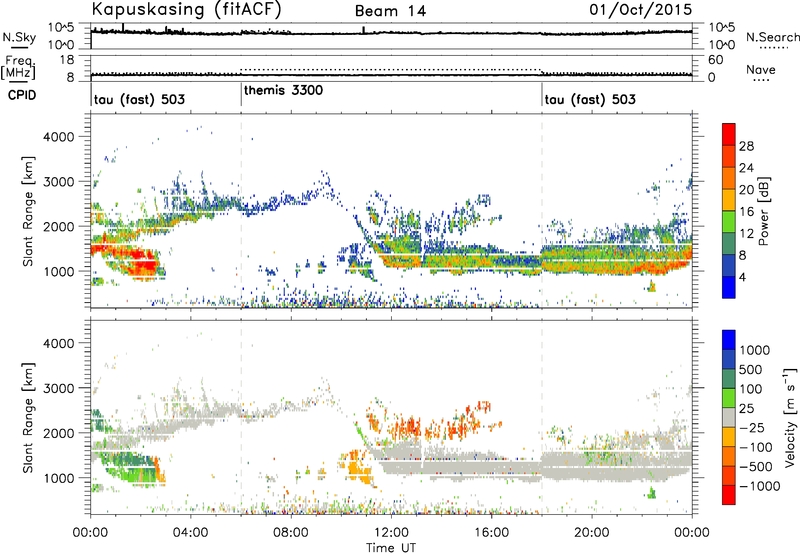Click the "500" tick on Velocity color bar
800x554 pixels.
tap(752, 369)
